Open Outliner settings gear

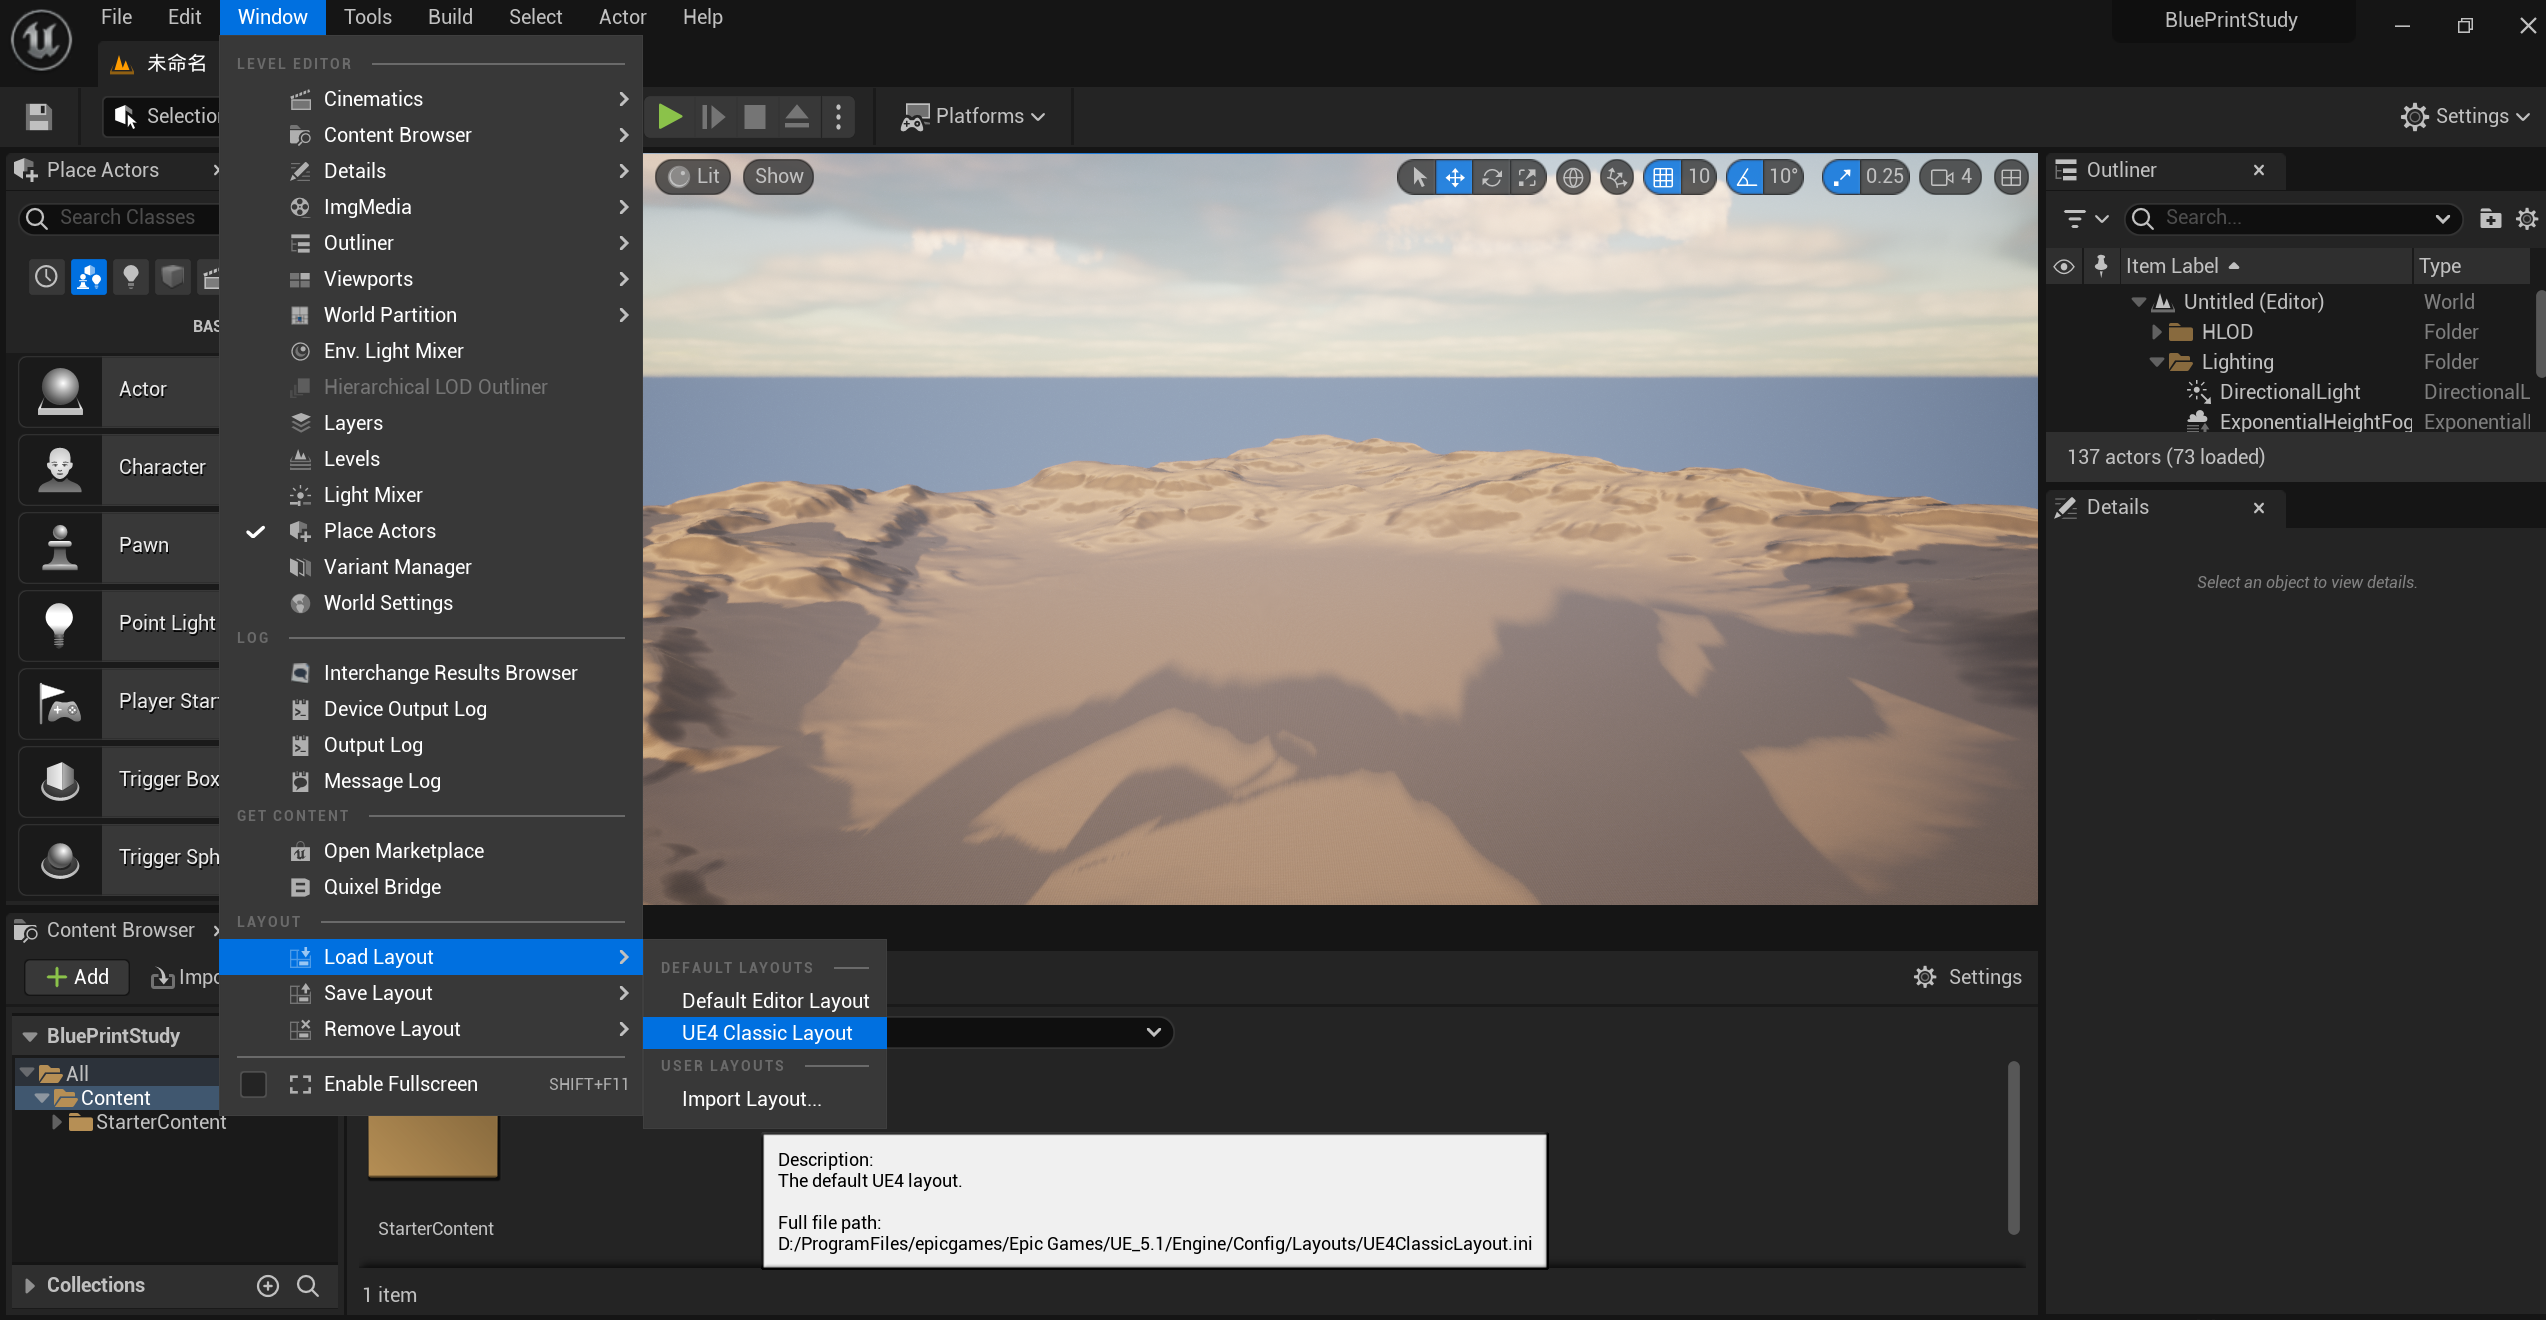point(2526,218)
